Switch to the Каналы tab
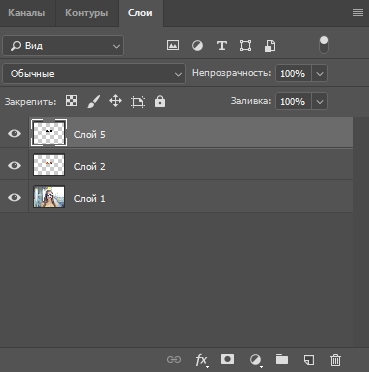Viewport: 369px width, 372px height. click(26, 13)
